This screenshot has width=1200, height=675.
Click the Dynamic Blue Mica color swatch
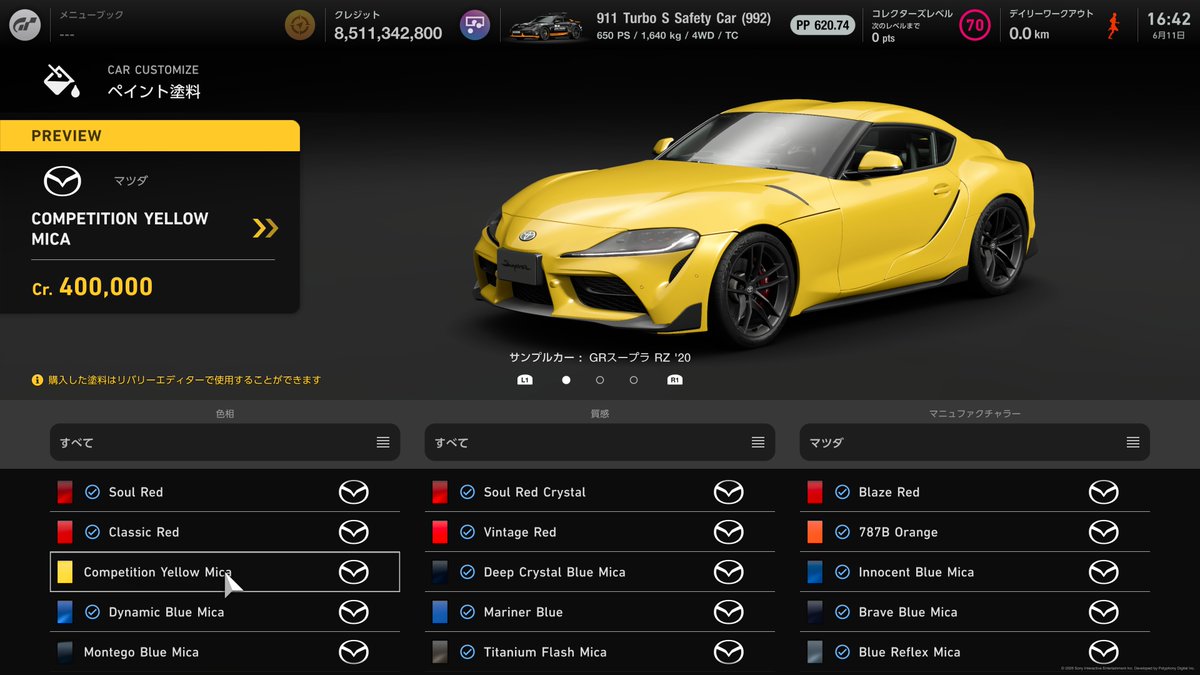[x=65, y=612]
